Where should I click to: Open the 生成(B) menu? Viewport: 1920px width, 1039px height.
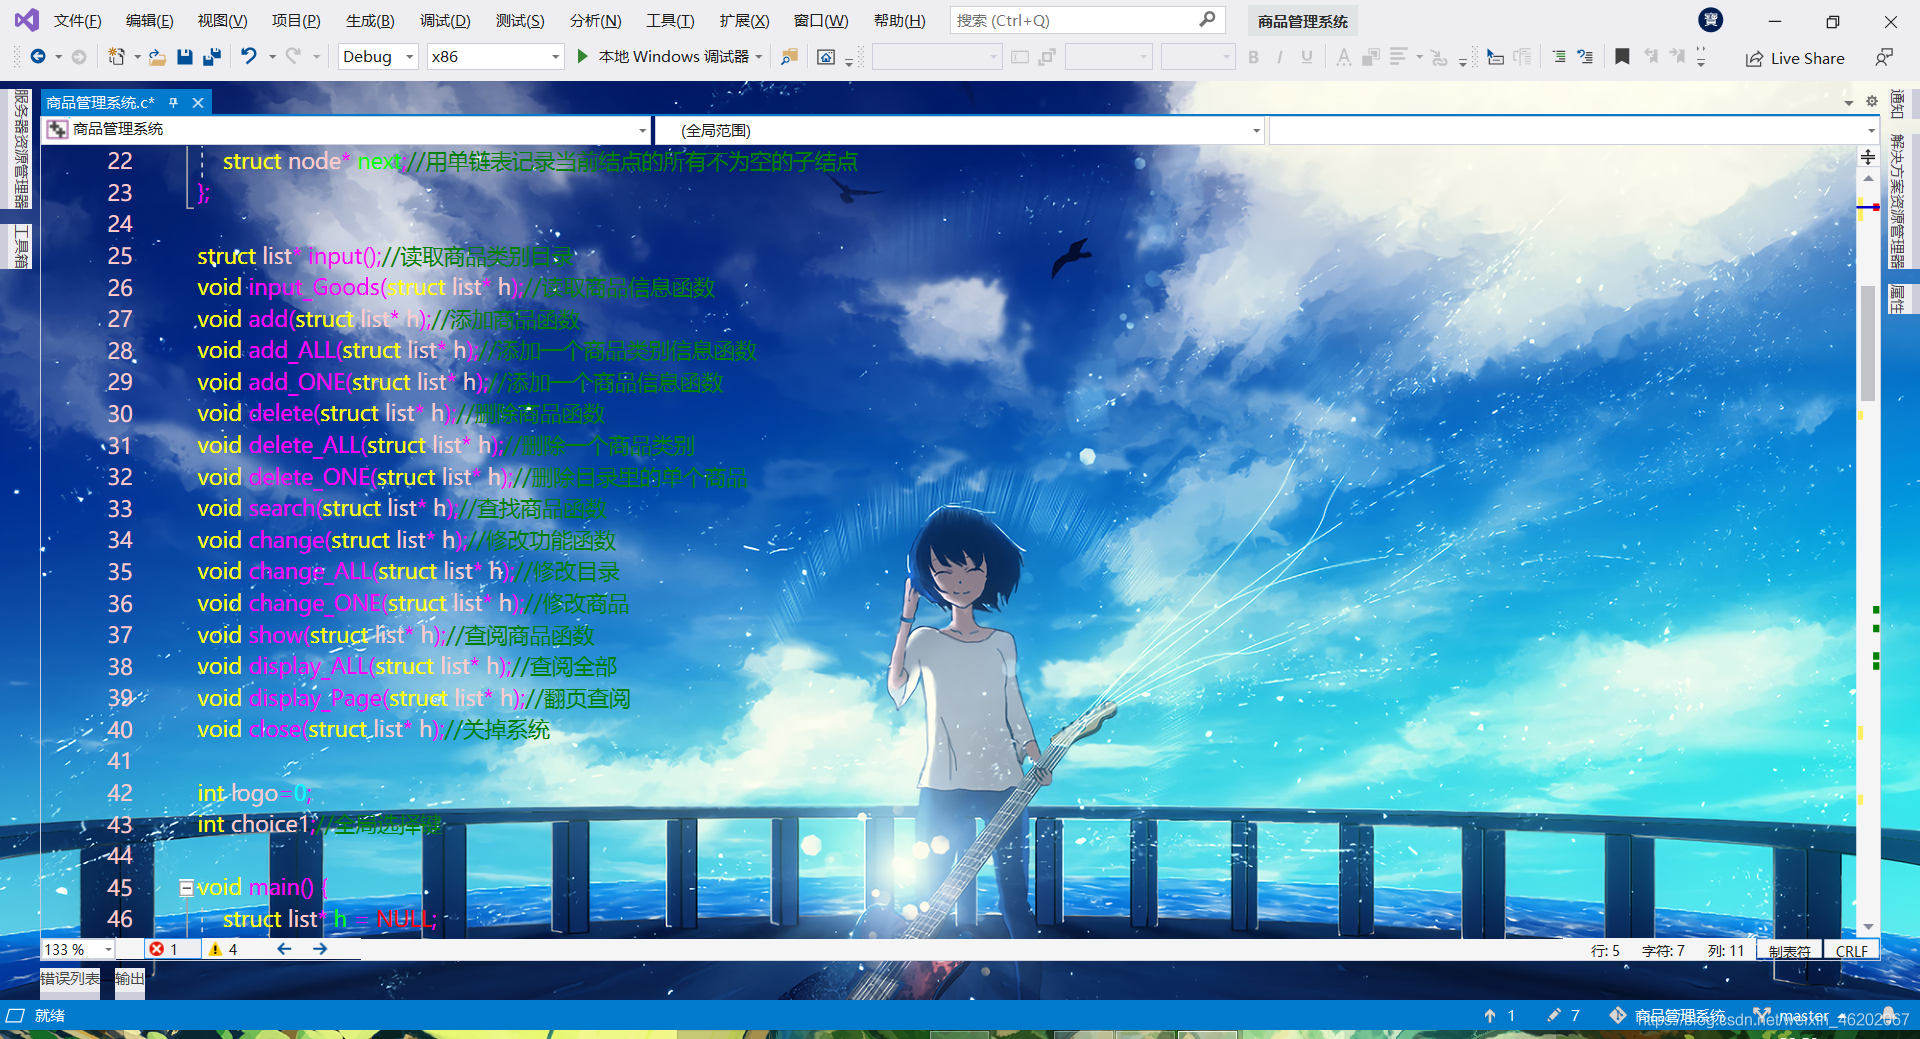tap(370, 21)
